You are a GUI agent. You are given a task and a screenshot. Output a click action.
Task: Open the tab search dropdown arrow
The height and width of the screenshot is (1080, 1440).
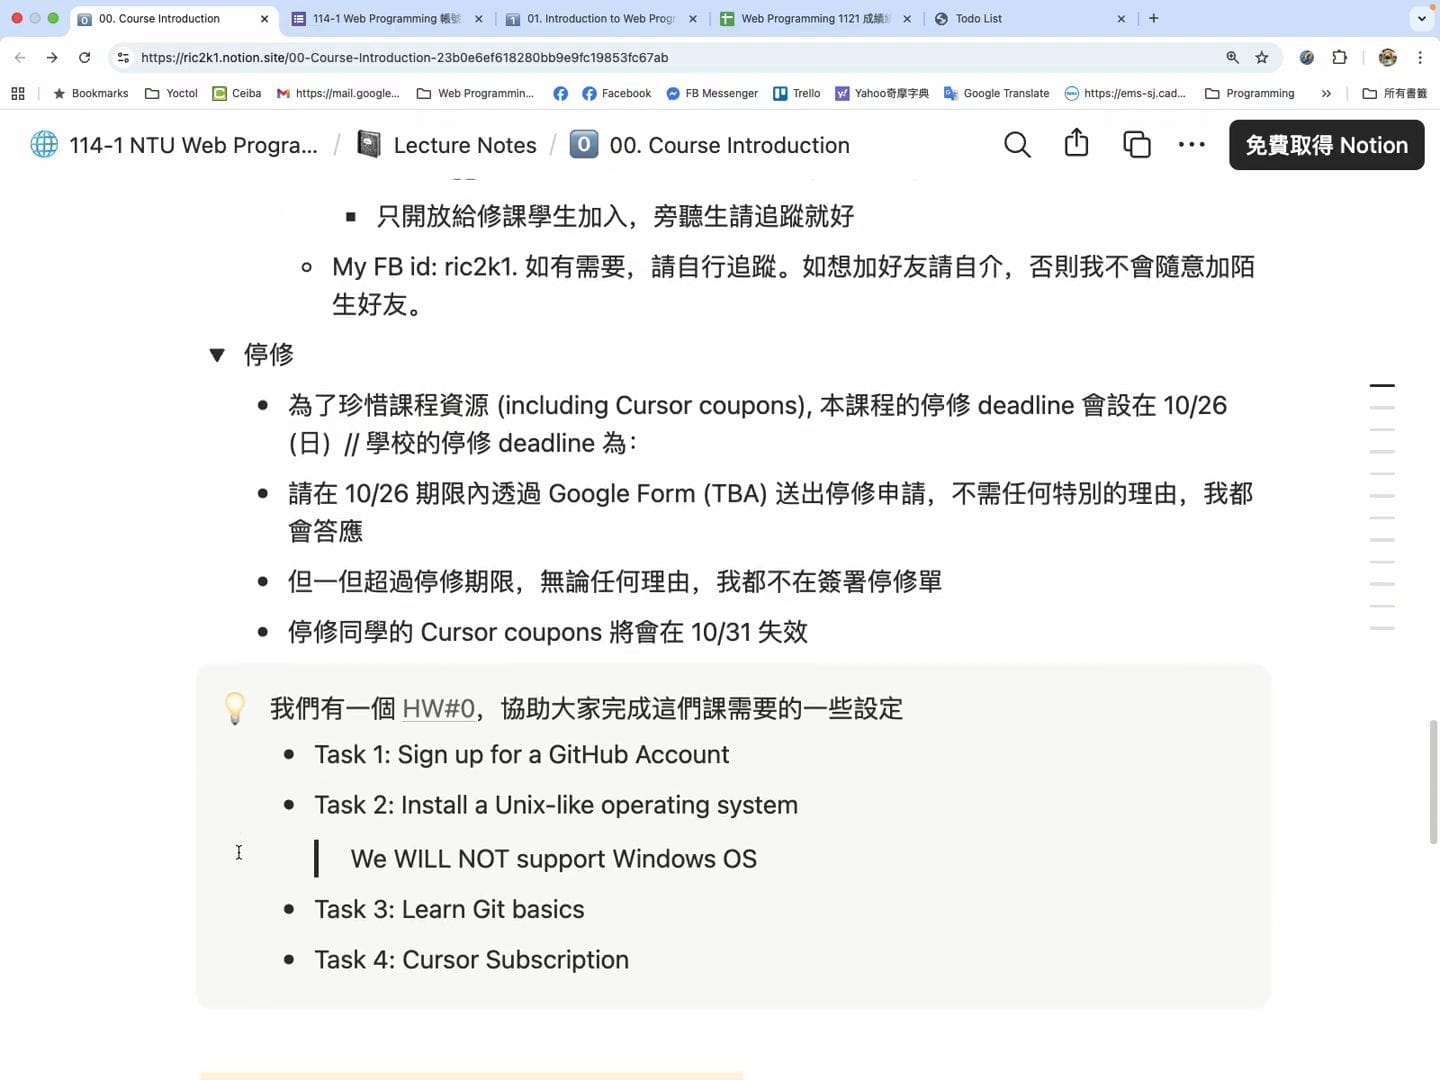coord(1421,19)
